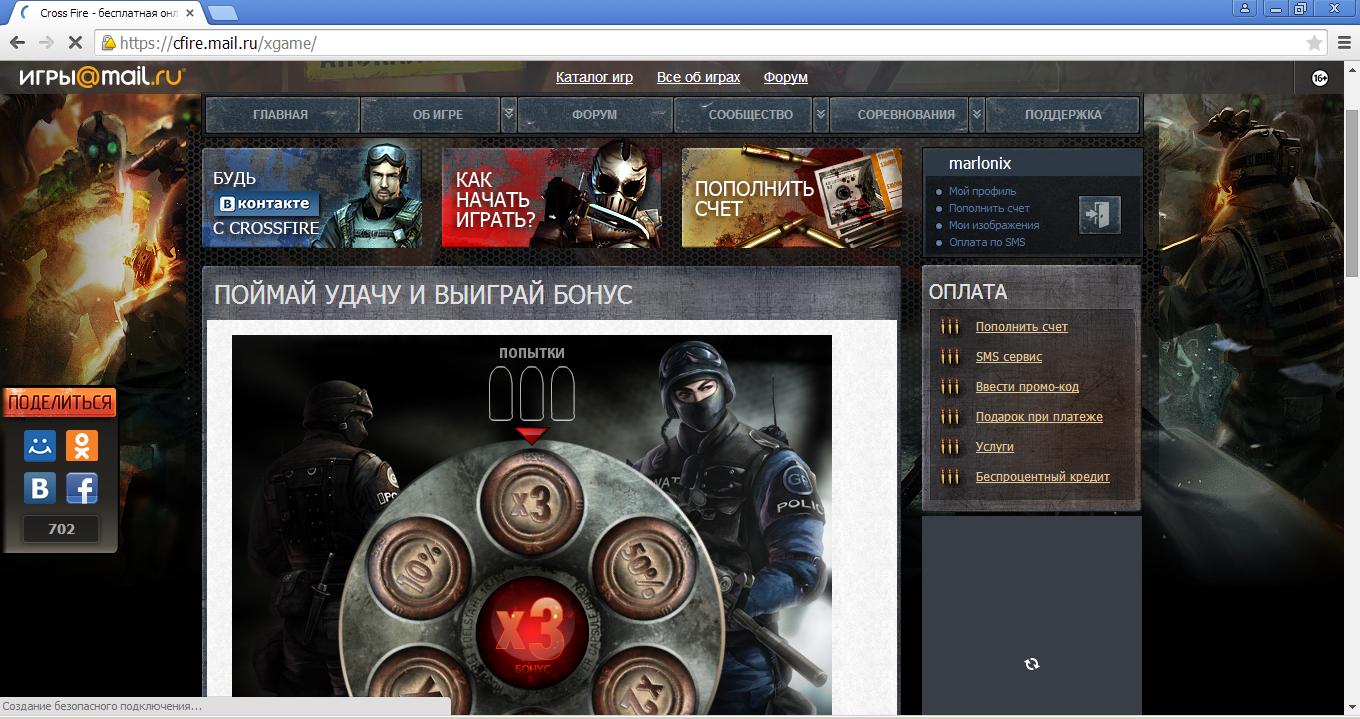Open the Мои изображения link
1360x719 pixels.
[994, 225]
